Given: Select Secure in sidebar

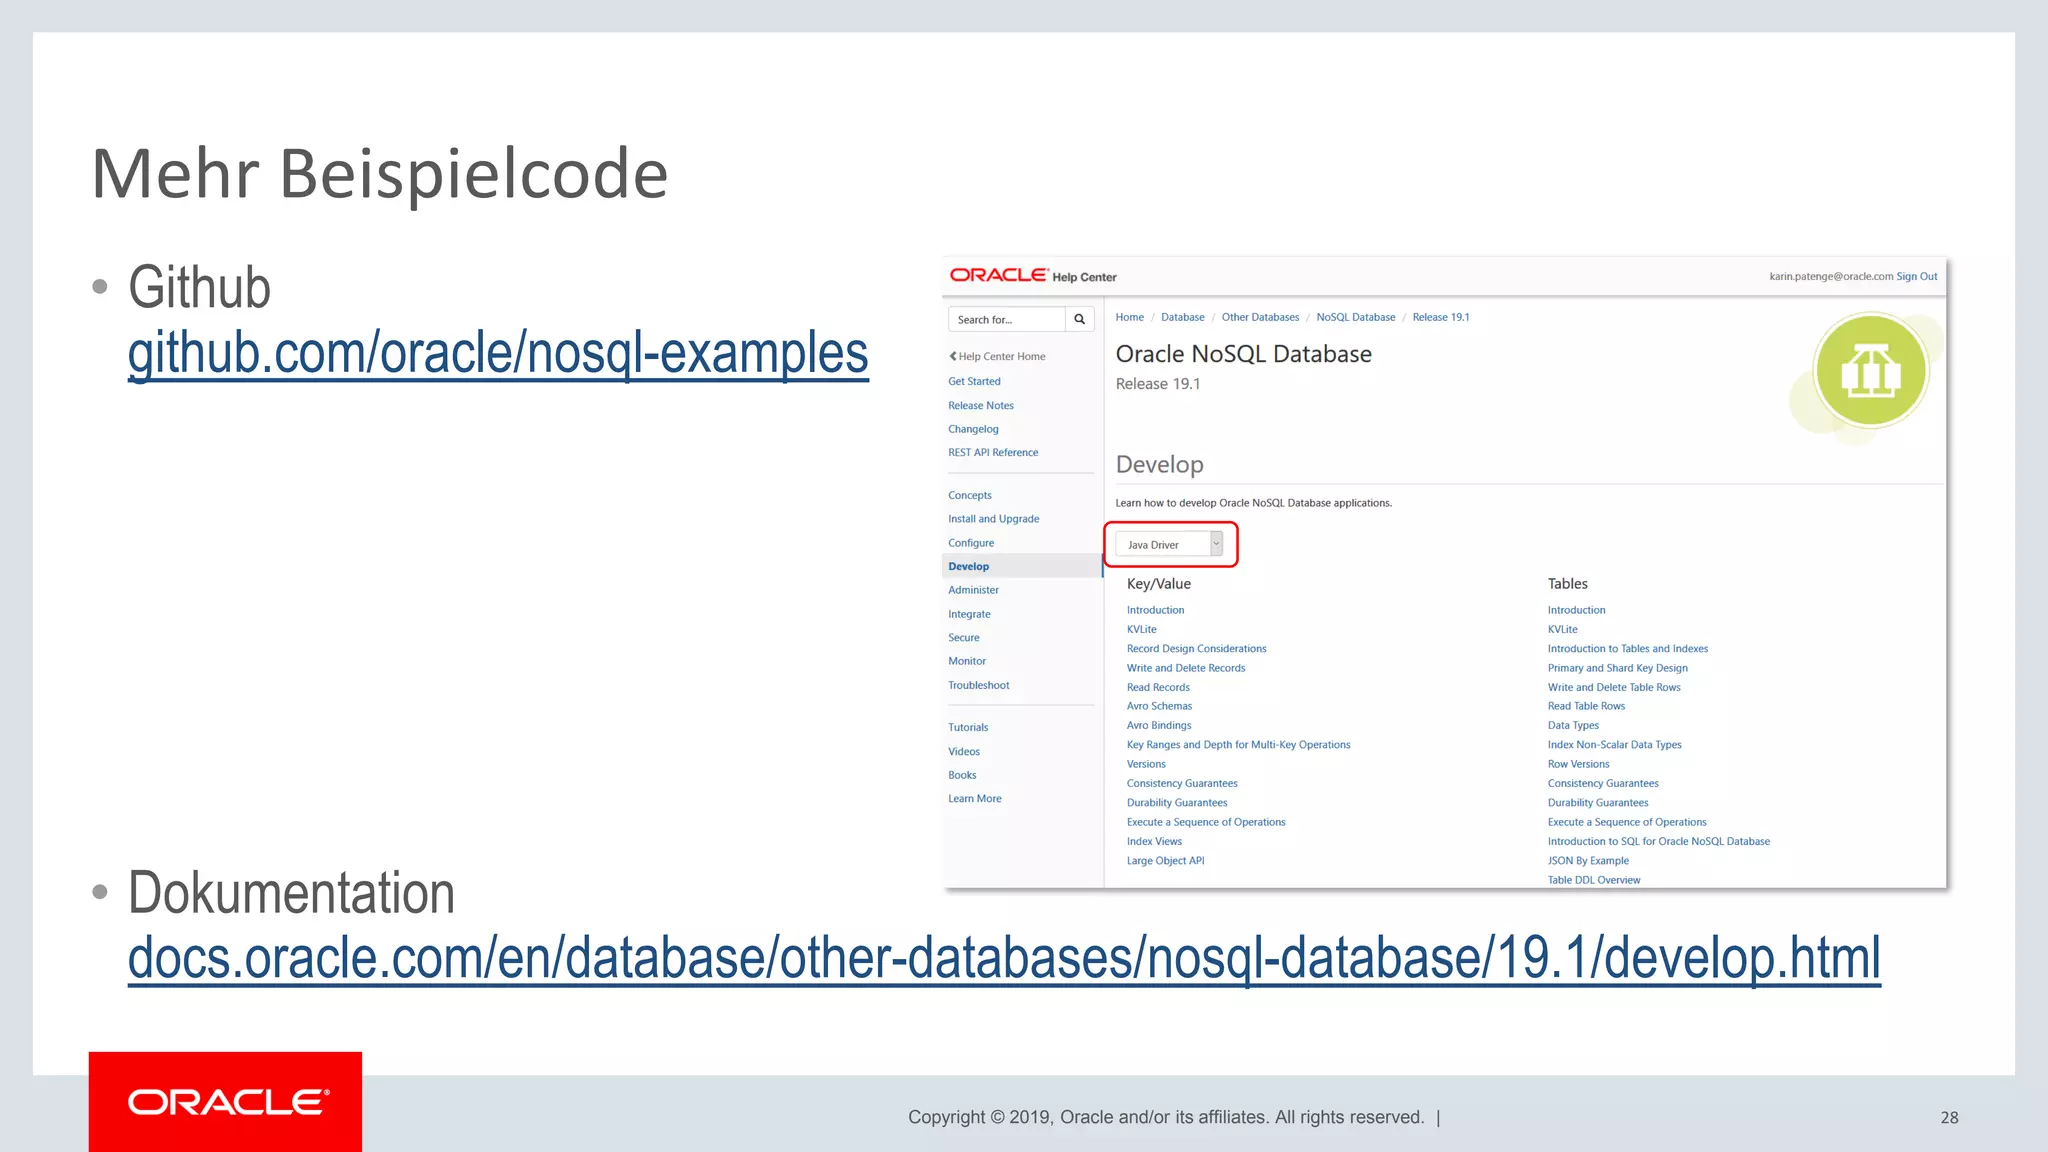Looking at the screenshot, I should (964, 637).
